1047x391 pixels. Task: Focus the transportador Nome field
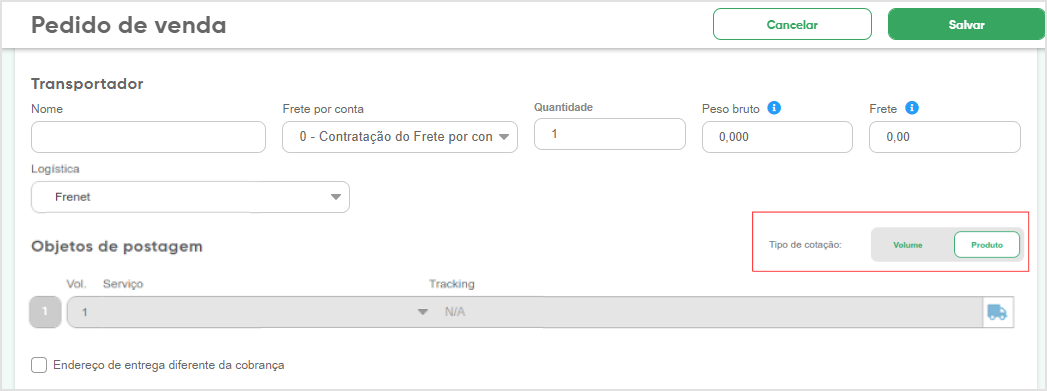(x=148, y=137)
